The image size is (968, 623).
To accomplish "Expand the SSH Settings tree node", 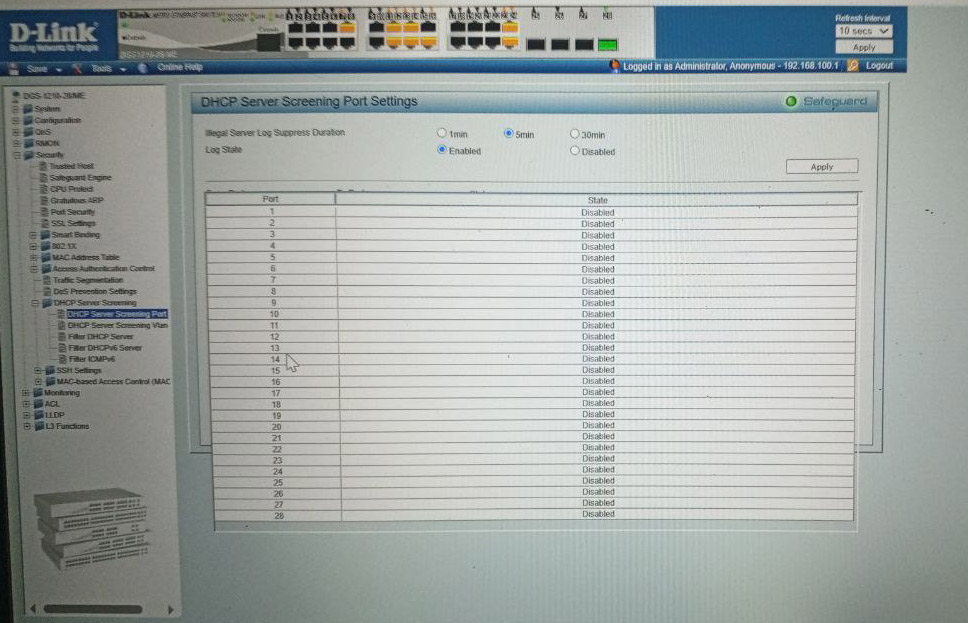I will pos(38,370).
